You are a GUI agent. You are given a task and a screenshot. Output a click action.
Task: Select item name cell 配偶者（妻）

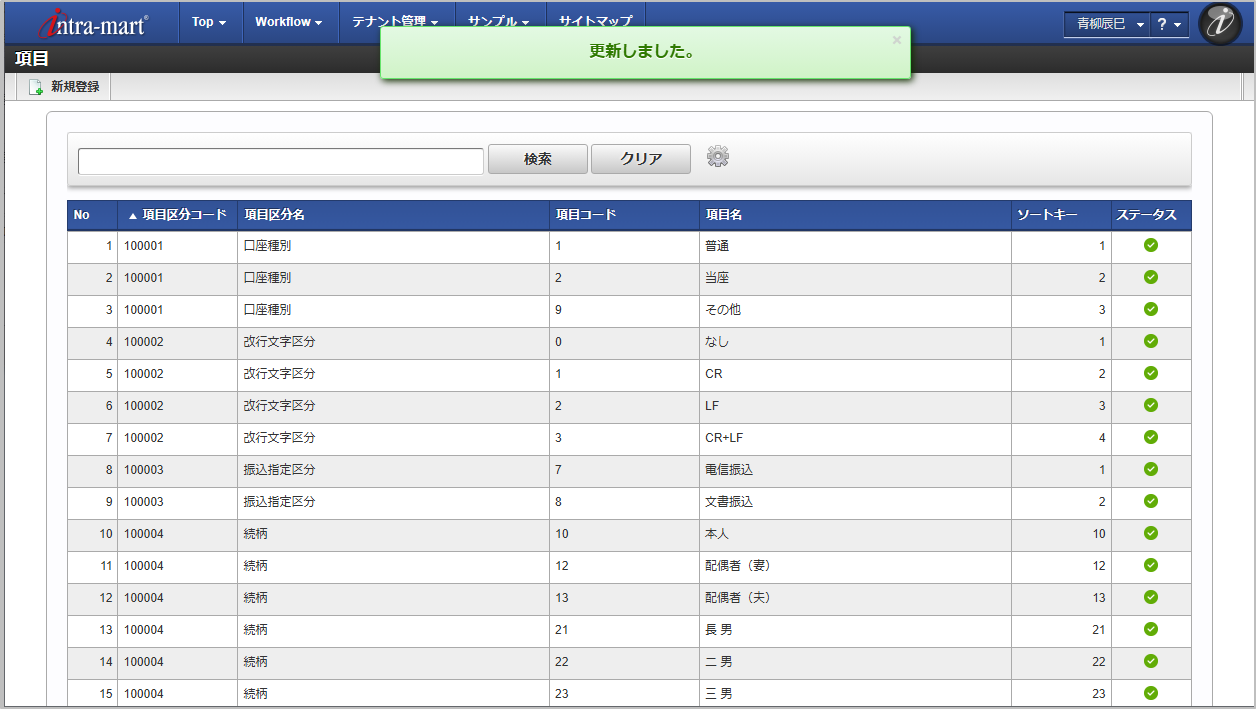pos(855,566)
